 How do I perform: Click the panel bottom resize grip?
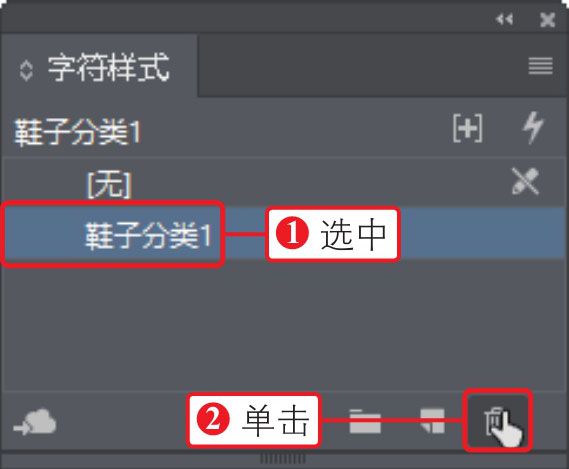283,458
